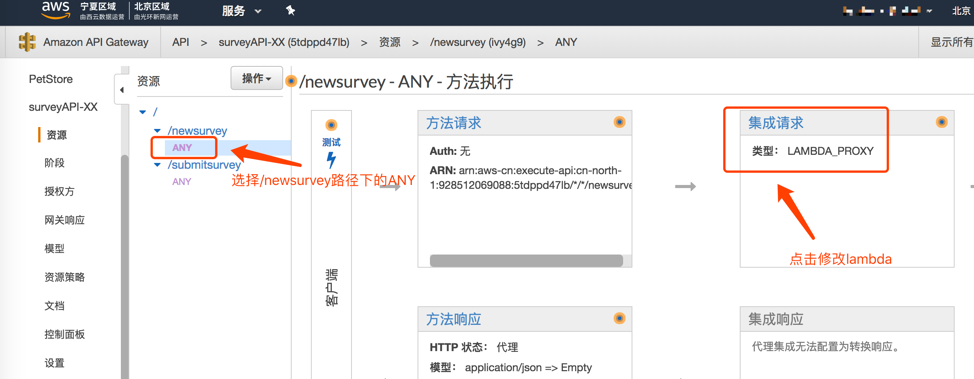974x379 pixels.
Task: Select PetStore in the API list
Action: pyautogui.click(x=51, y=79)
